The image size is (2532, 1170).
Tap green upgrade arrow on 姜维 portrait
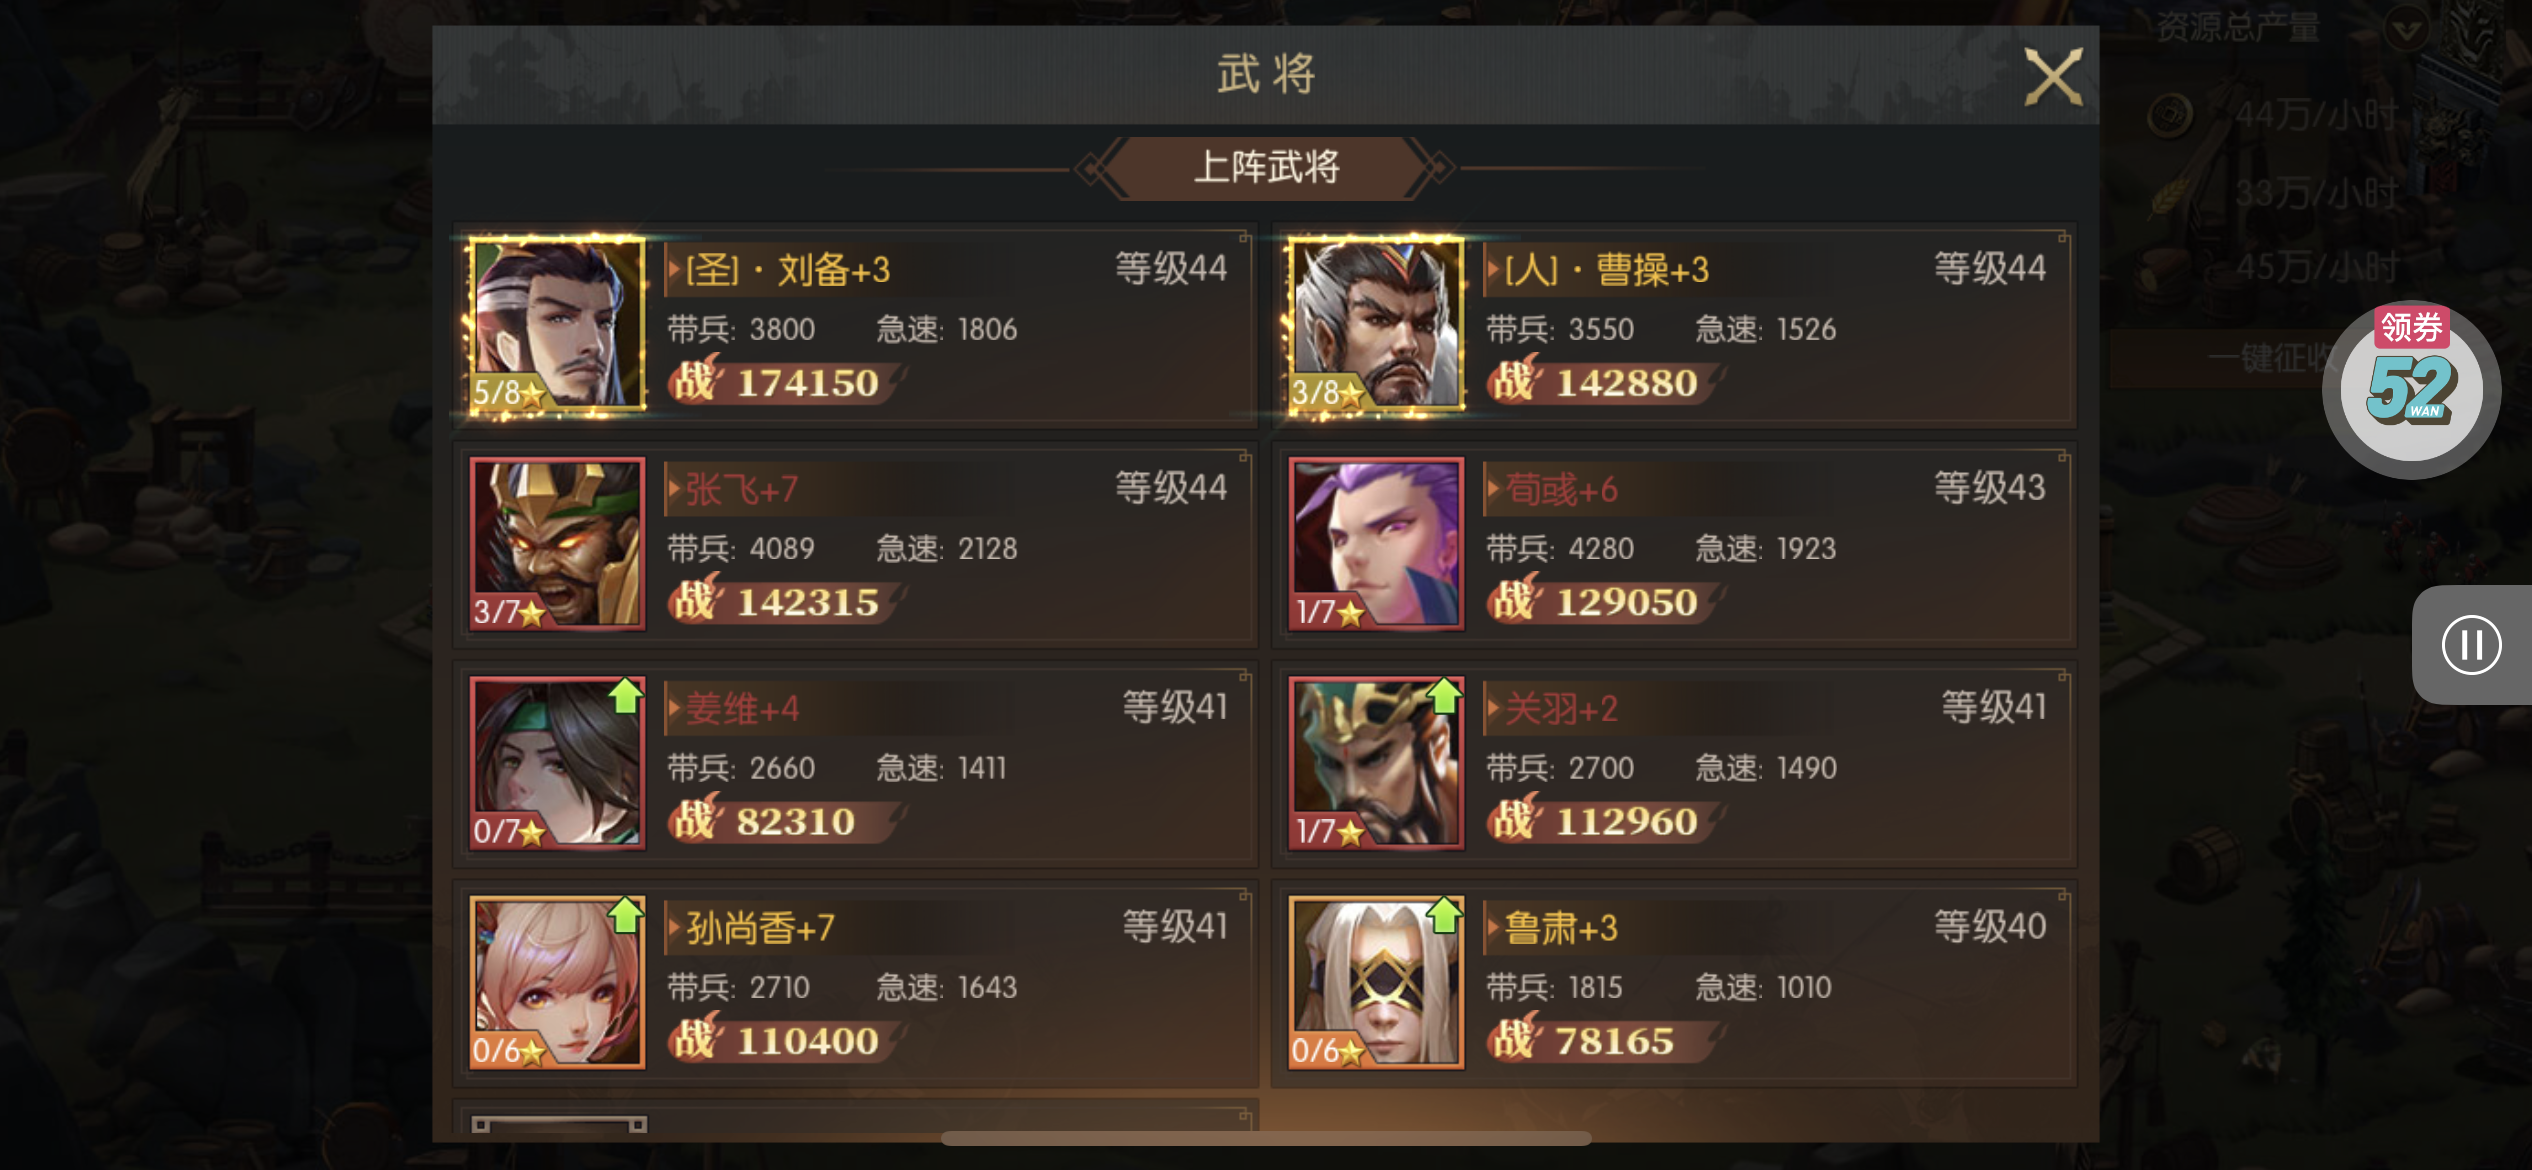pos(626,695)
